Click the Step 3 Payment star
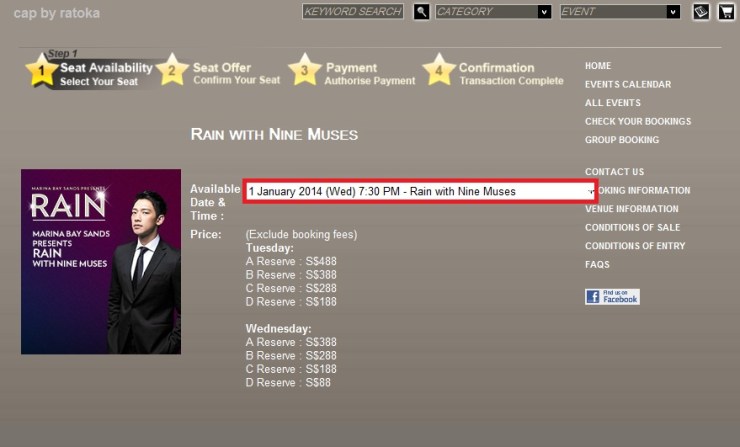 (304, 71)
